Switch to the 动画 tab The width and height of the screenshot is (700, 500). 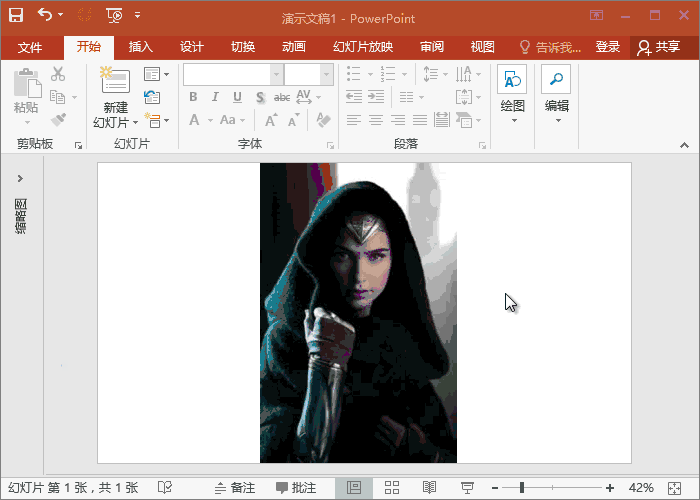pyautogui.click(x=294, y=47)
